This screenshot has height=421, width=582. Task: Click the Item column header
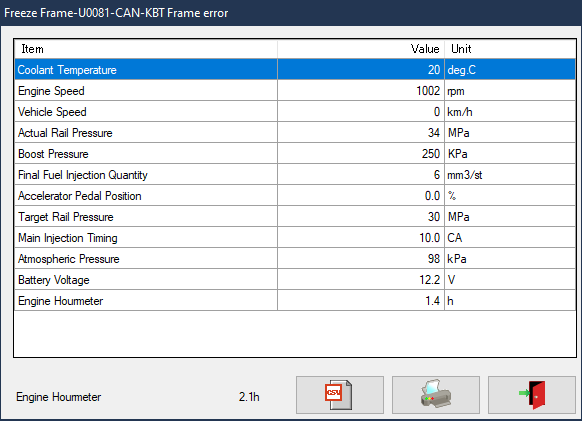(x=146, y=49)
